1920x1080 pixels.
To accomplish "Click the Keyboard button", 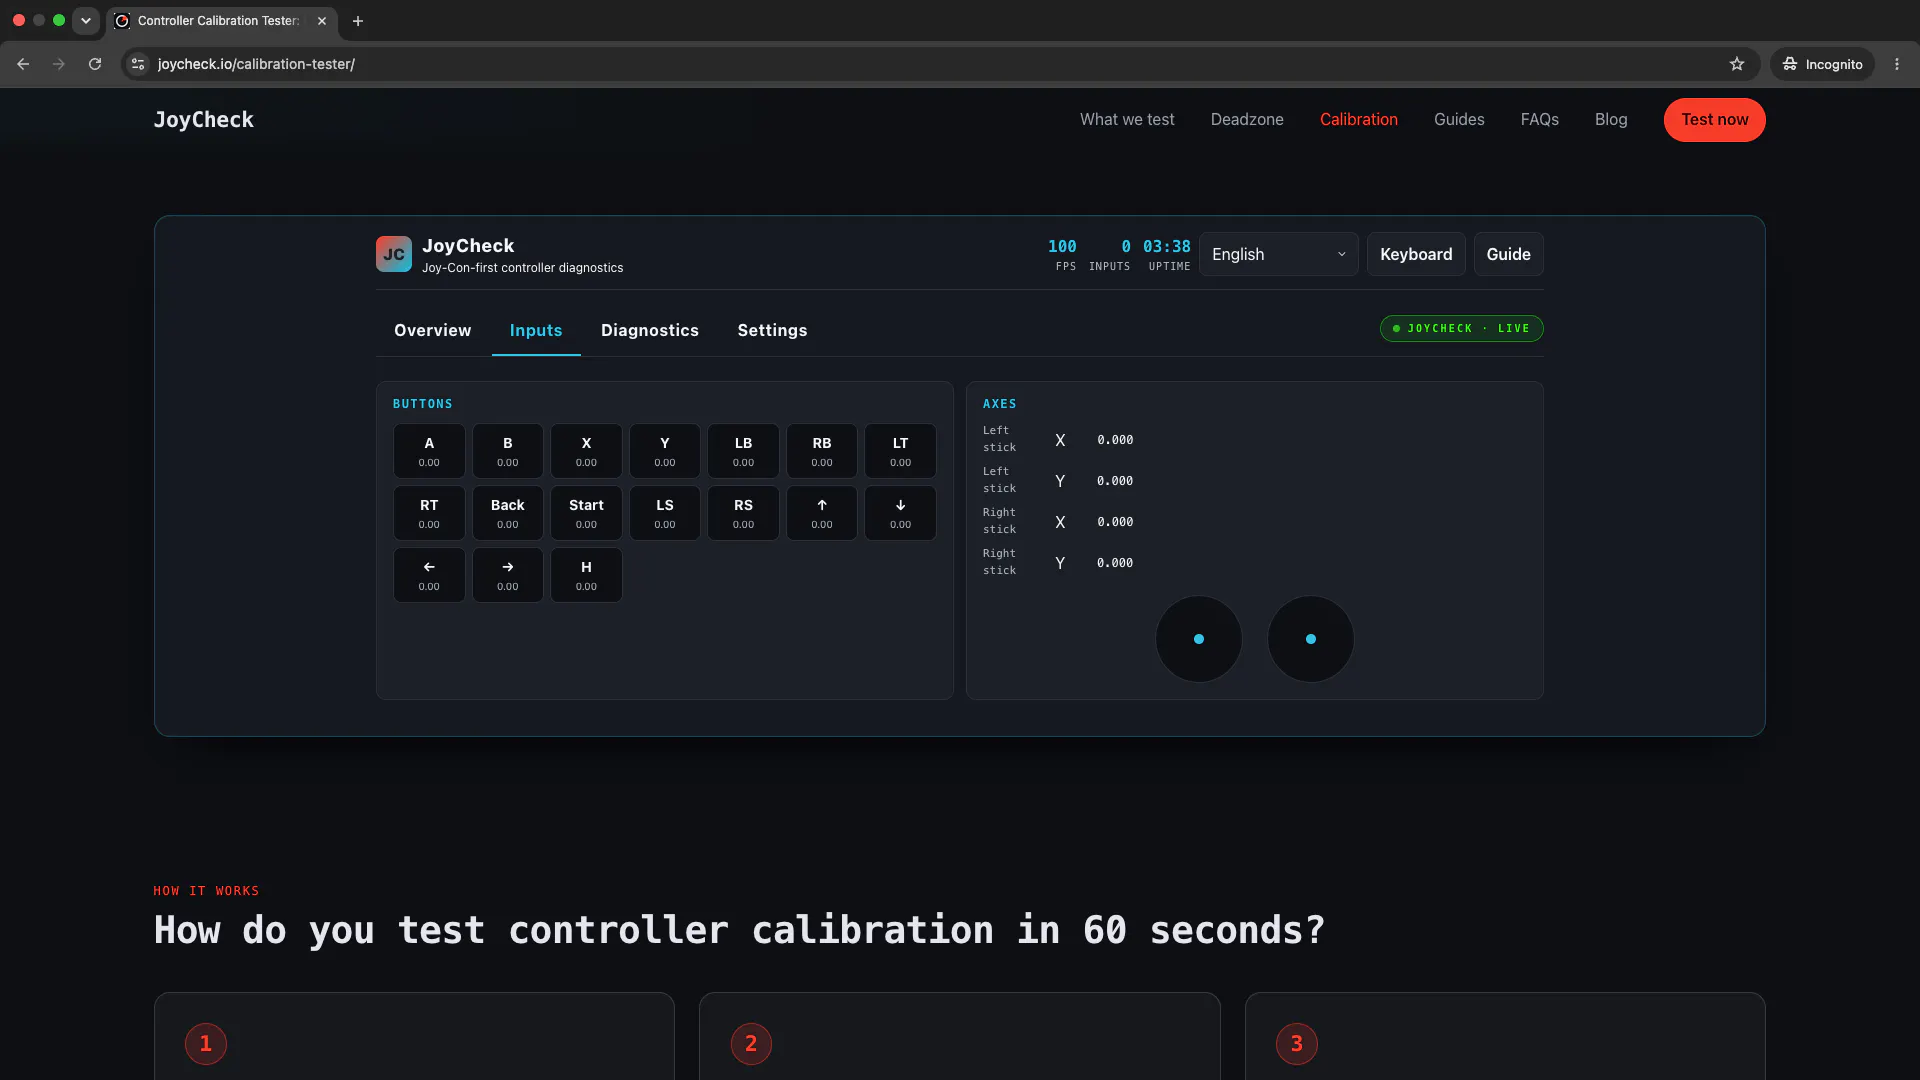I will pos(1416,254).
